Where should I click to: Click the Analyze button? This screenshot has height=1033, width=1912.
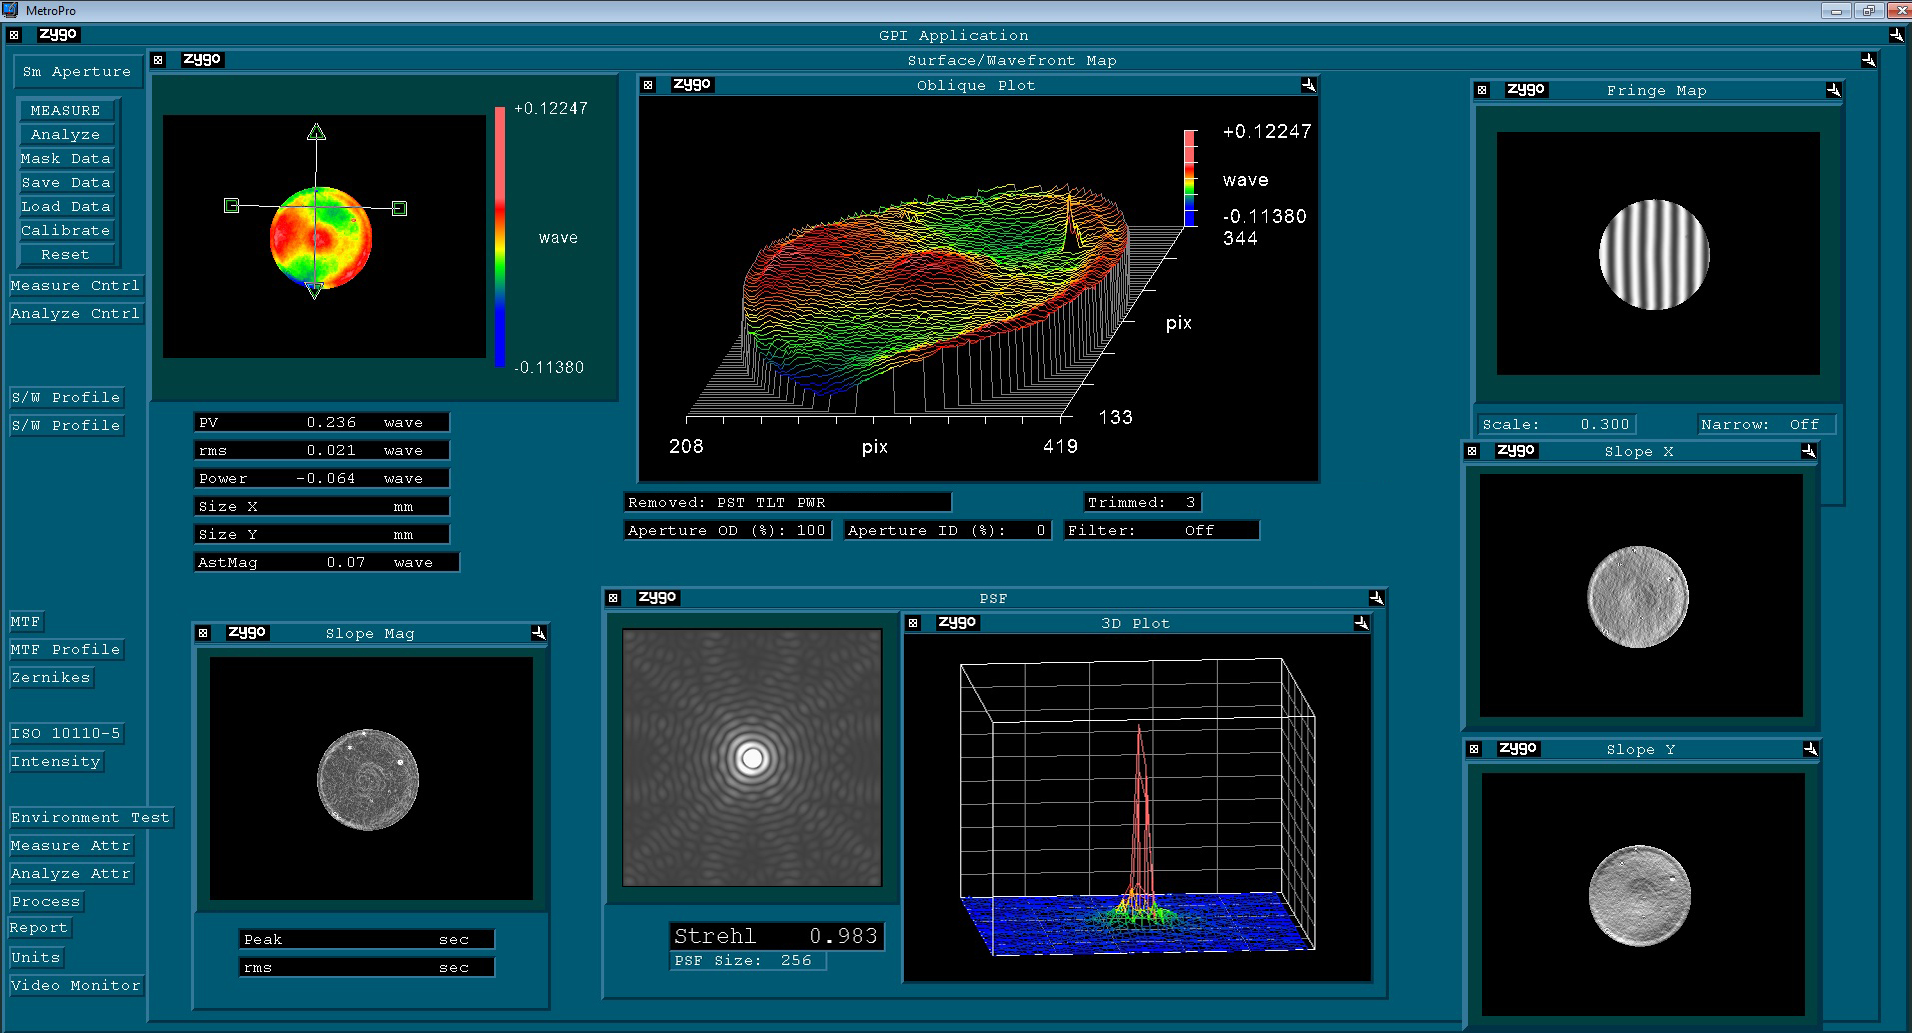(x=66, y=134)
